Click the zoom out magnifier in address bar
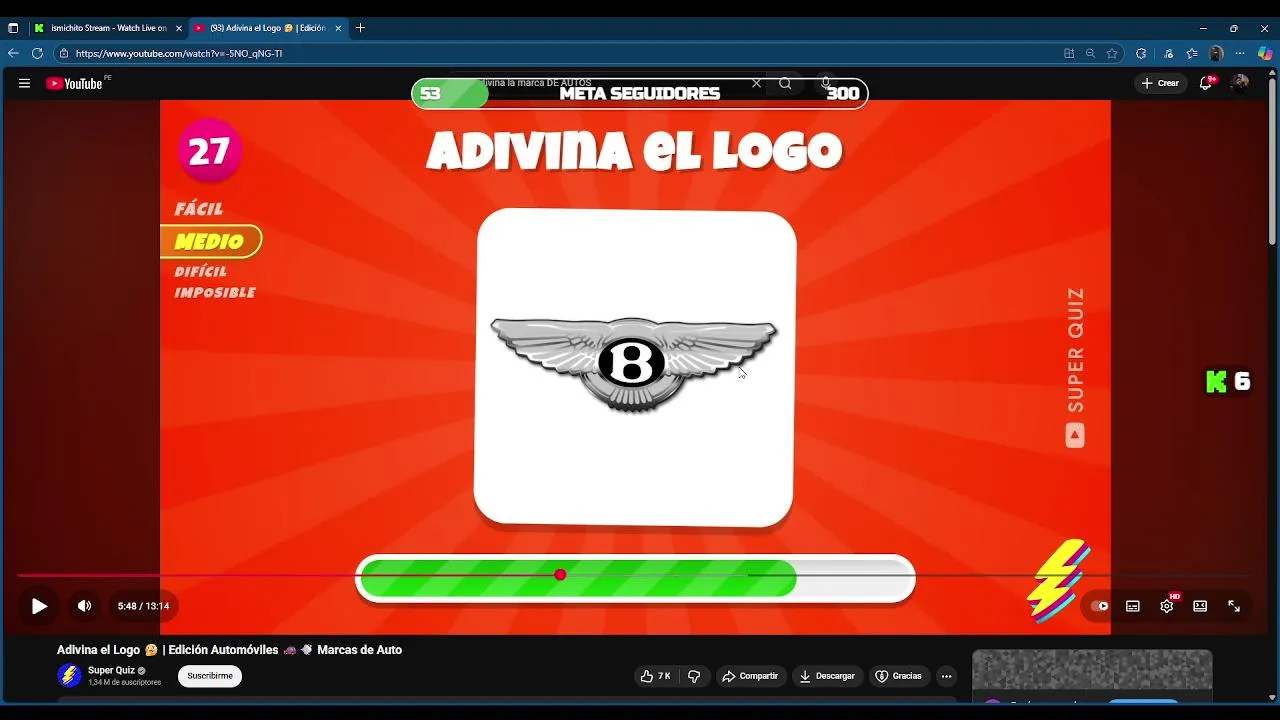The height and width of the screenshot is (720, 1280). click(1091, 53)
